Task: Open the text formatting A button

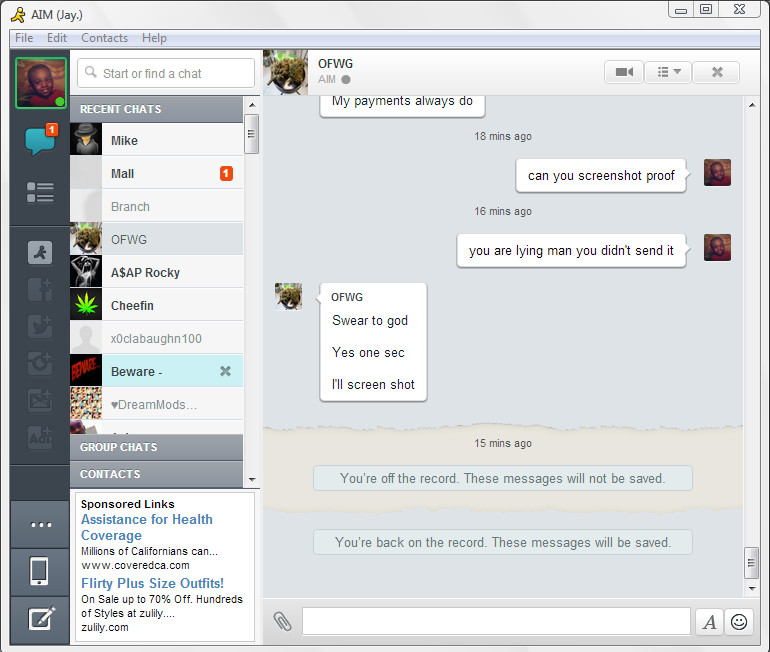Action: [x=709, y=622]
